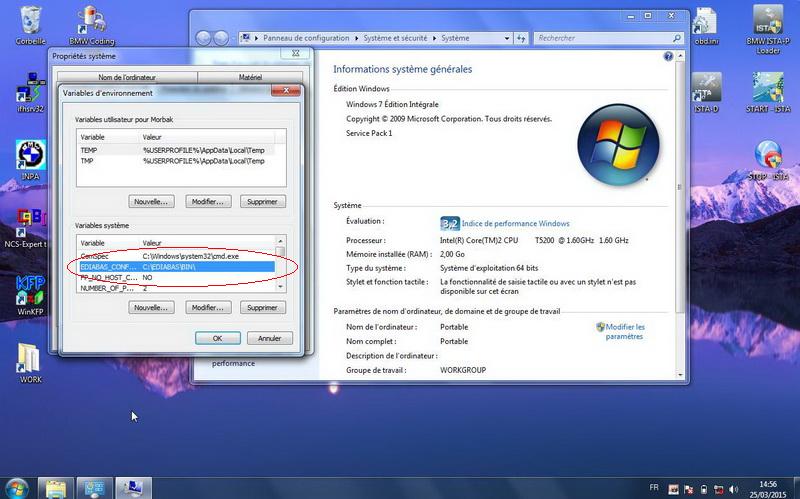Image resolution: width=800 pixels, height=499 pixels.
Task: Select the NUMBER_OF_P system variable row
Action: (176, 288)
